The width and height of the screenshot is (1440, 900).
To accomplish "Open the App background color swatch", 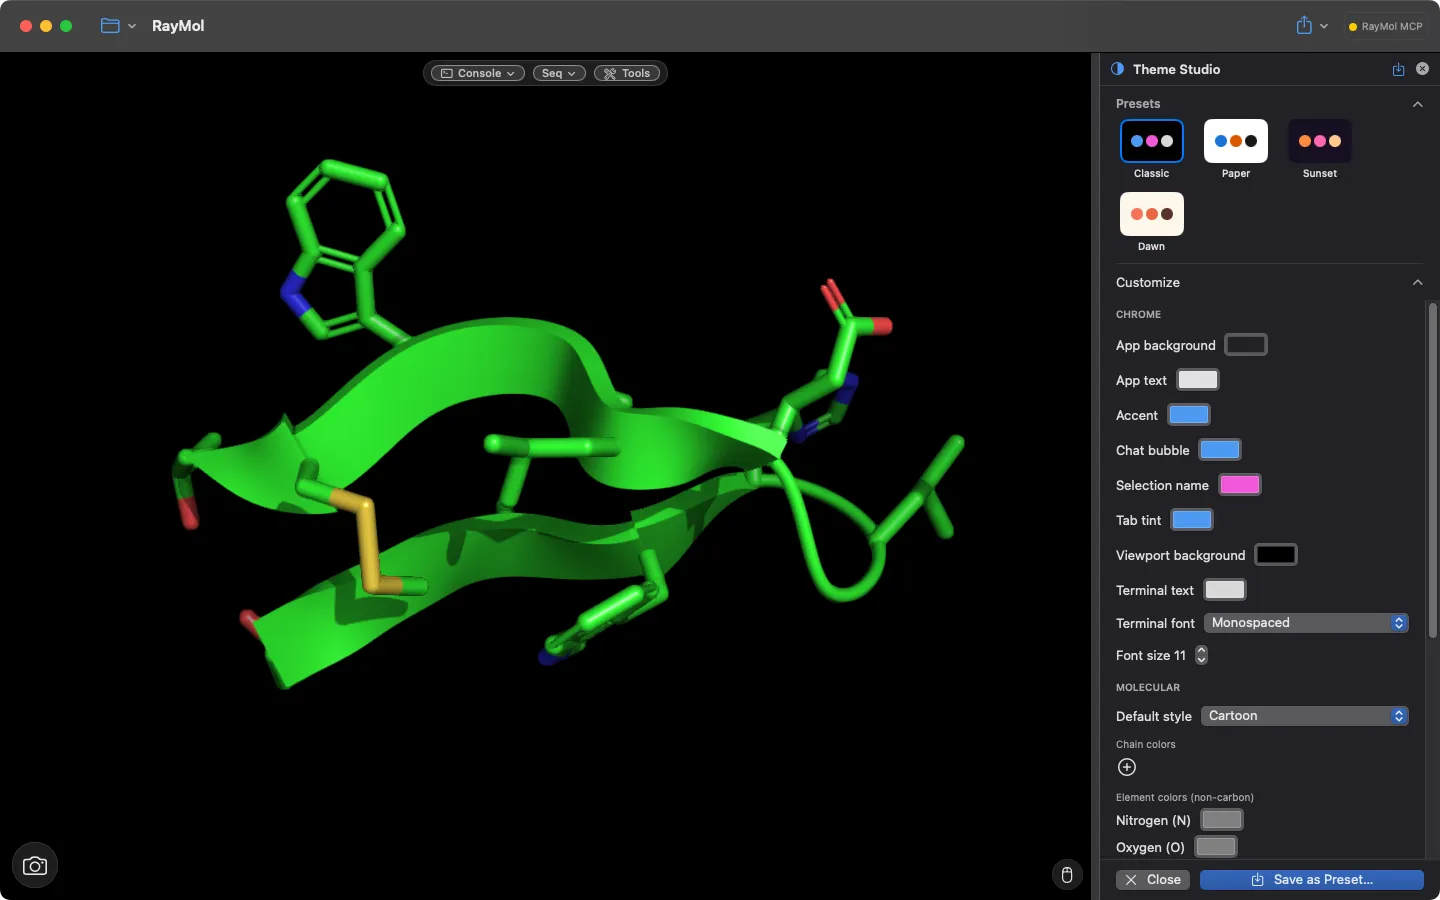I will tap(1246, 345).
